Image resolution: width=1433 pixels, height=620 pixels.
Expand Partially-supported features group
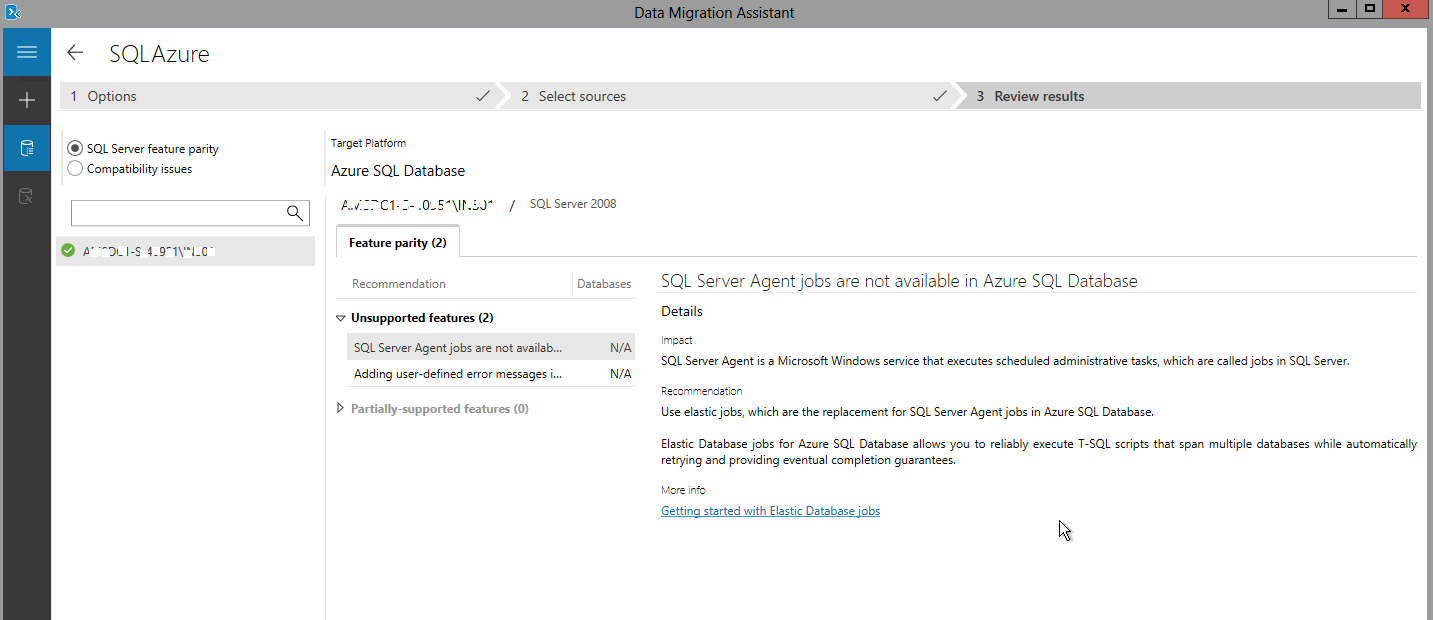[341, 408]
